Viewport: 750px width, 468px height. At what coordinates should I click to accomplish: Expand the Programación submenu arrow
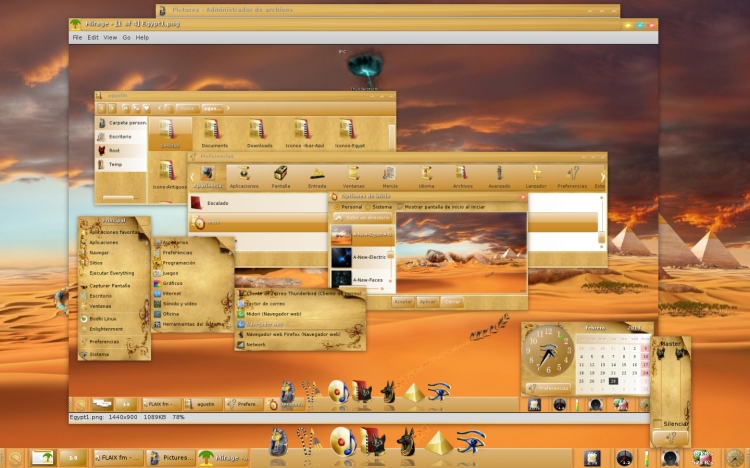coord(230,263)
